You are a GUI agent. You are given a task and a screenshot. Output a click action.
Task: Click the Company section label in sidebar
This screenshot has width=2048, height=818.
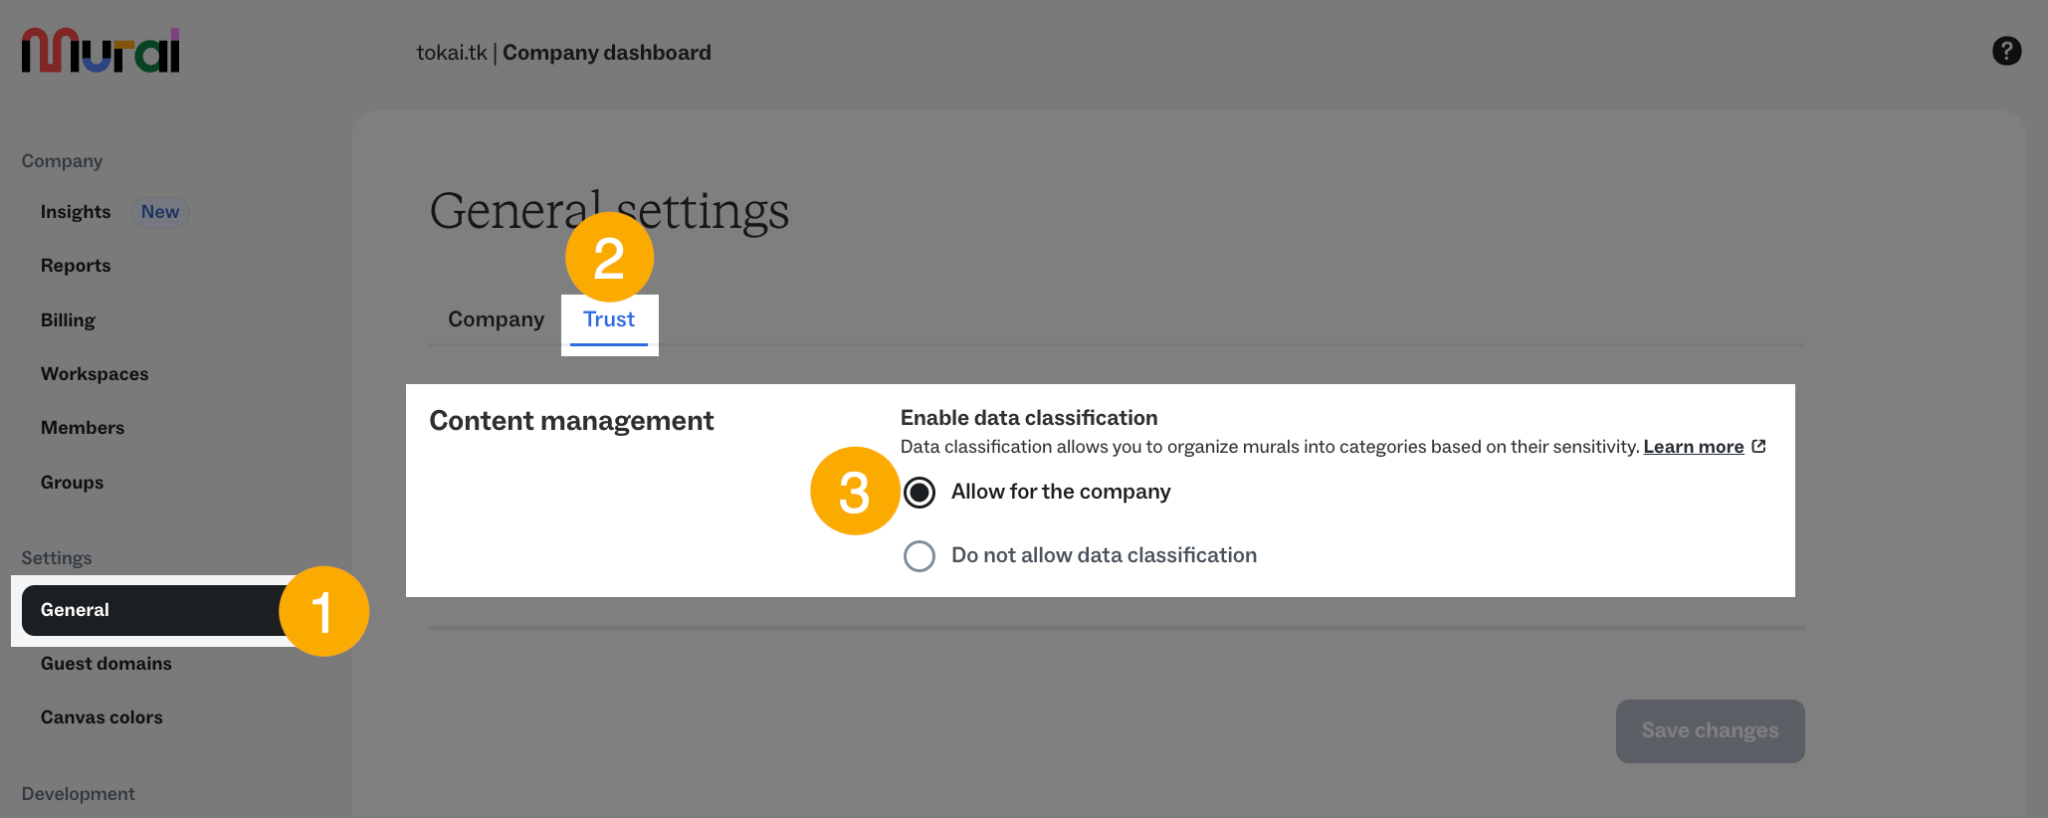coord(62,161)
